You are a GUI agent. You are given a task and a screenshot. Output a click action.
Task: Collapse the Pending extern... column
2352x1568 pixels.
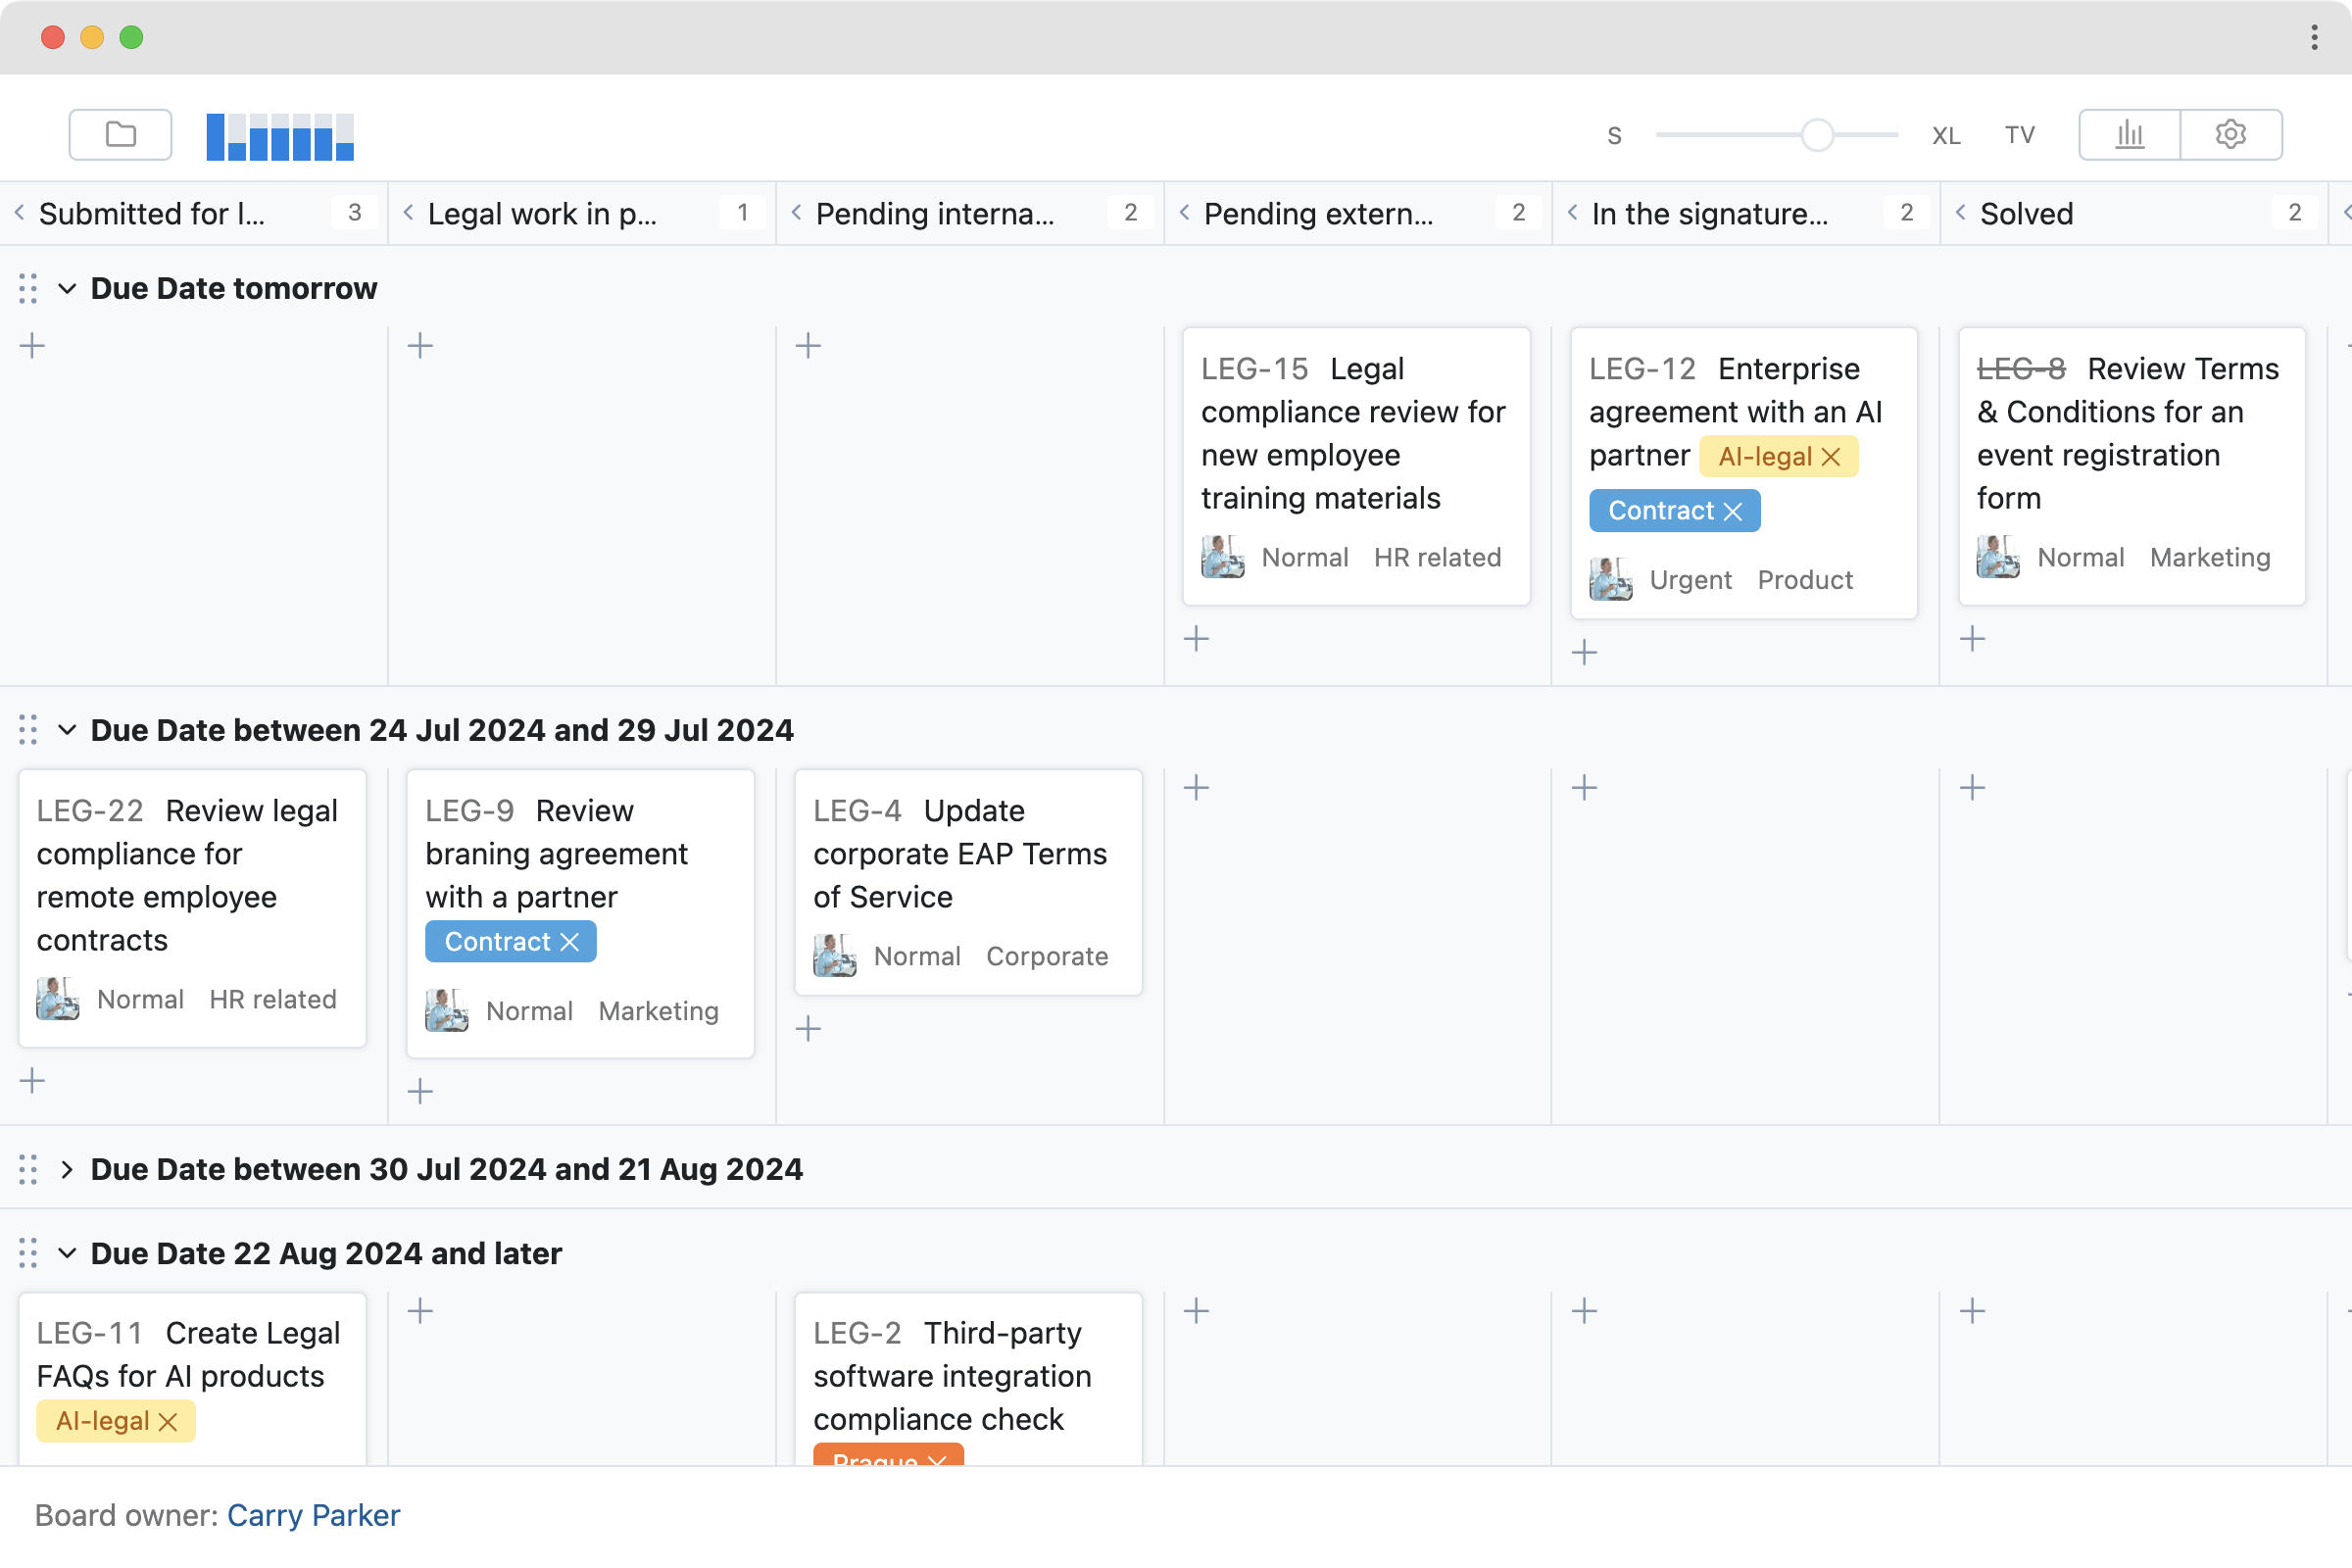tap(1184, 212)
